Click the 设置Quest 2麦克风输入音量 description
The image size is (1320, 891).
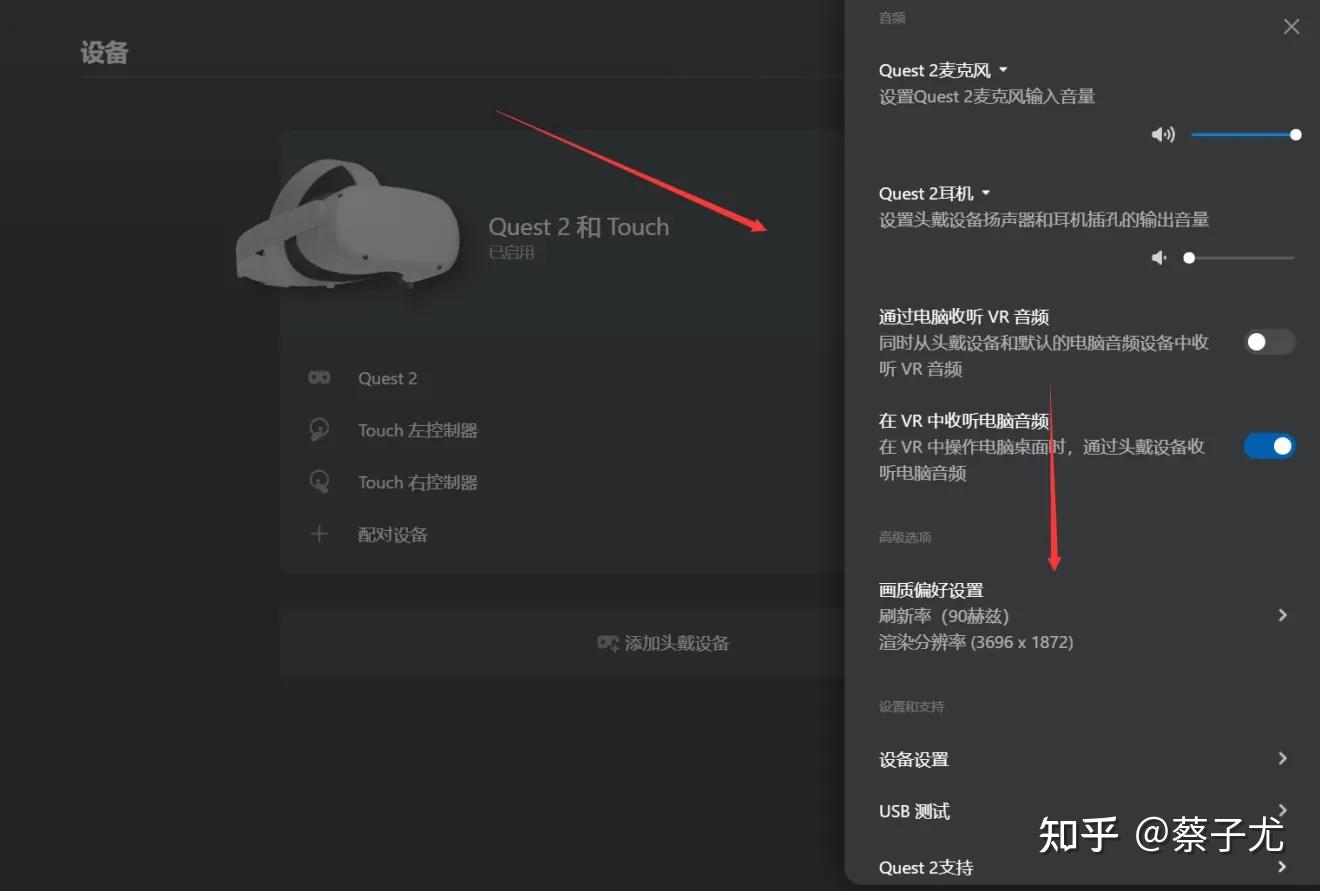(987, 97)
